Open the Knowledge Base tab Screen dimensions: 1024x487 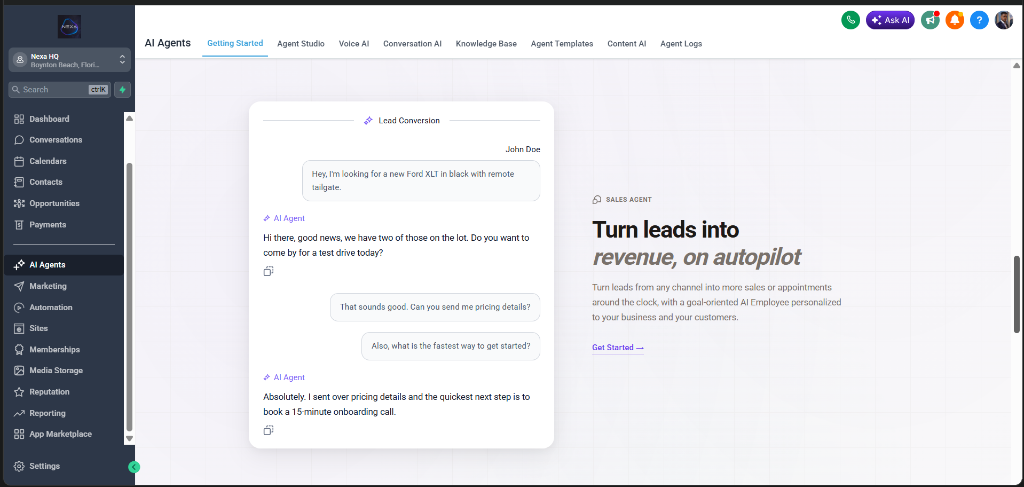pos(486,44)
